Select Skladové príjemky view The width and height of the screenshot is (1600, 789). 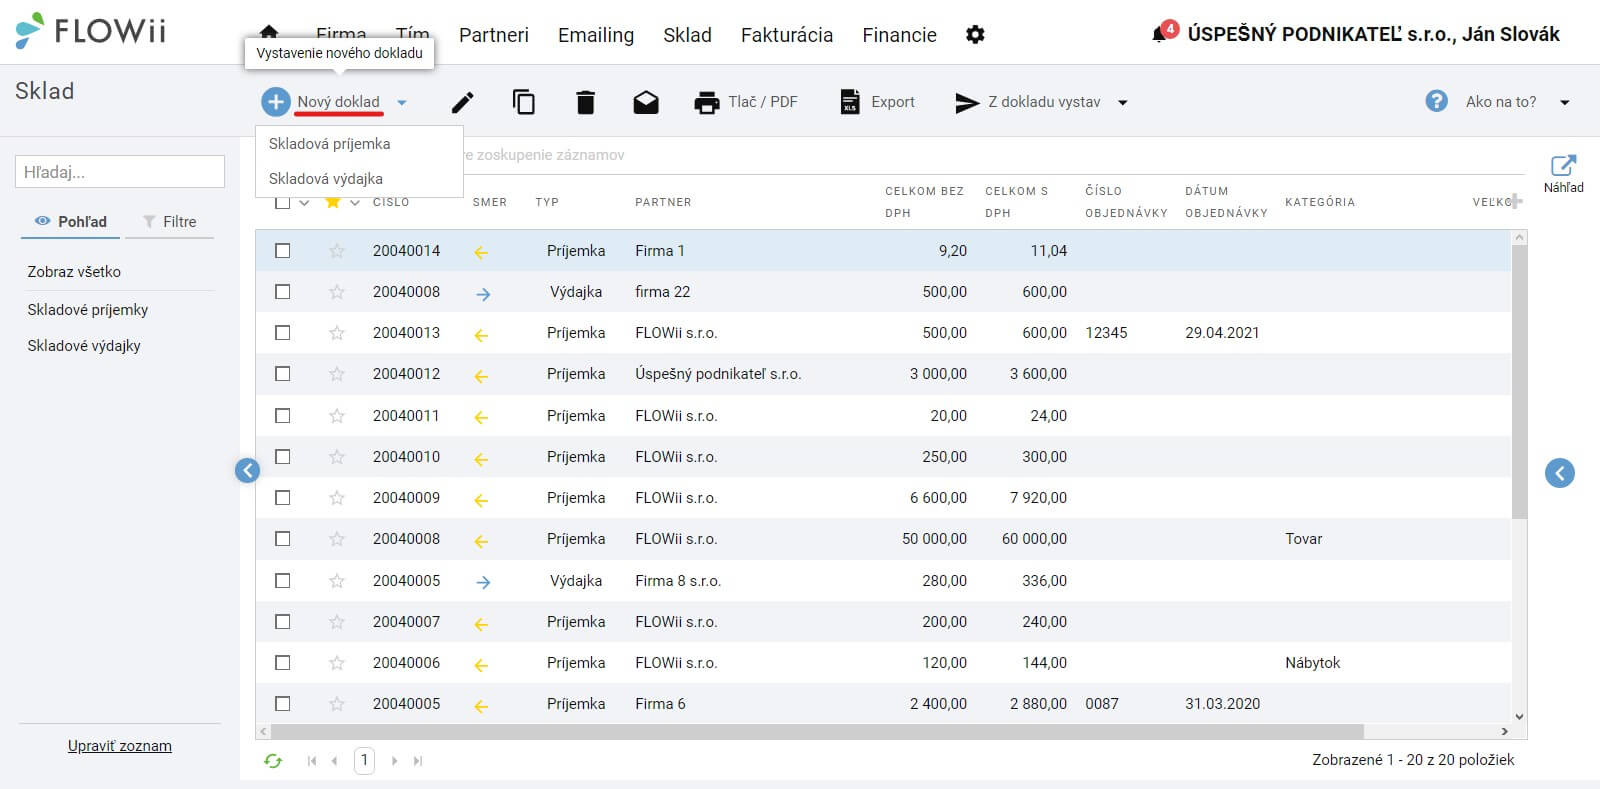click(x=88, y=310)
